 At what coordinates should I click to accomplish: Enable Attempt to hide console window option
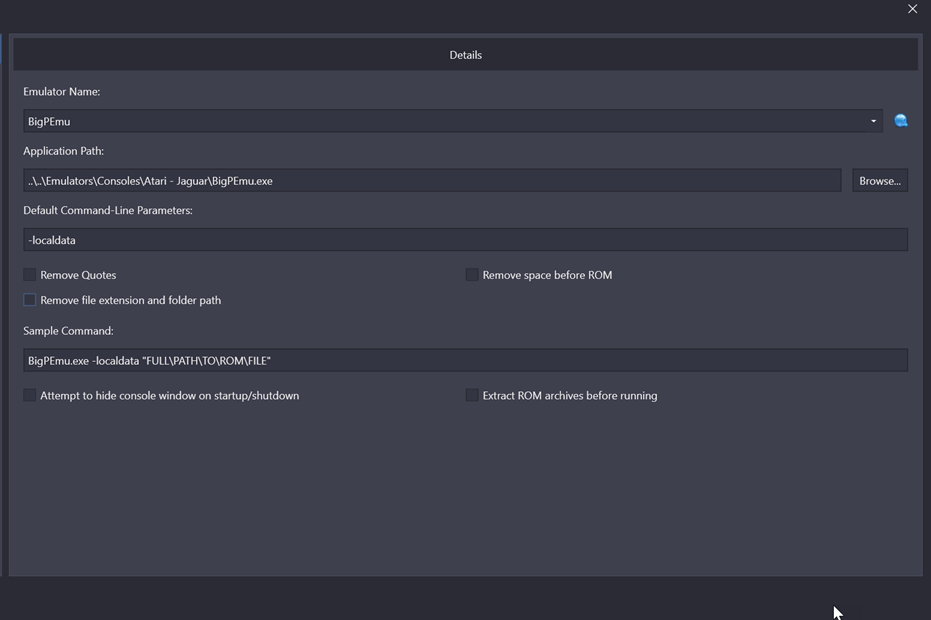[x=30, y=395]
